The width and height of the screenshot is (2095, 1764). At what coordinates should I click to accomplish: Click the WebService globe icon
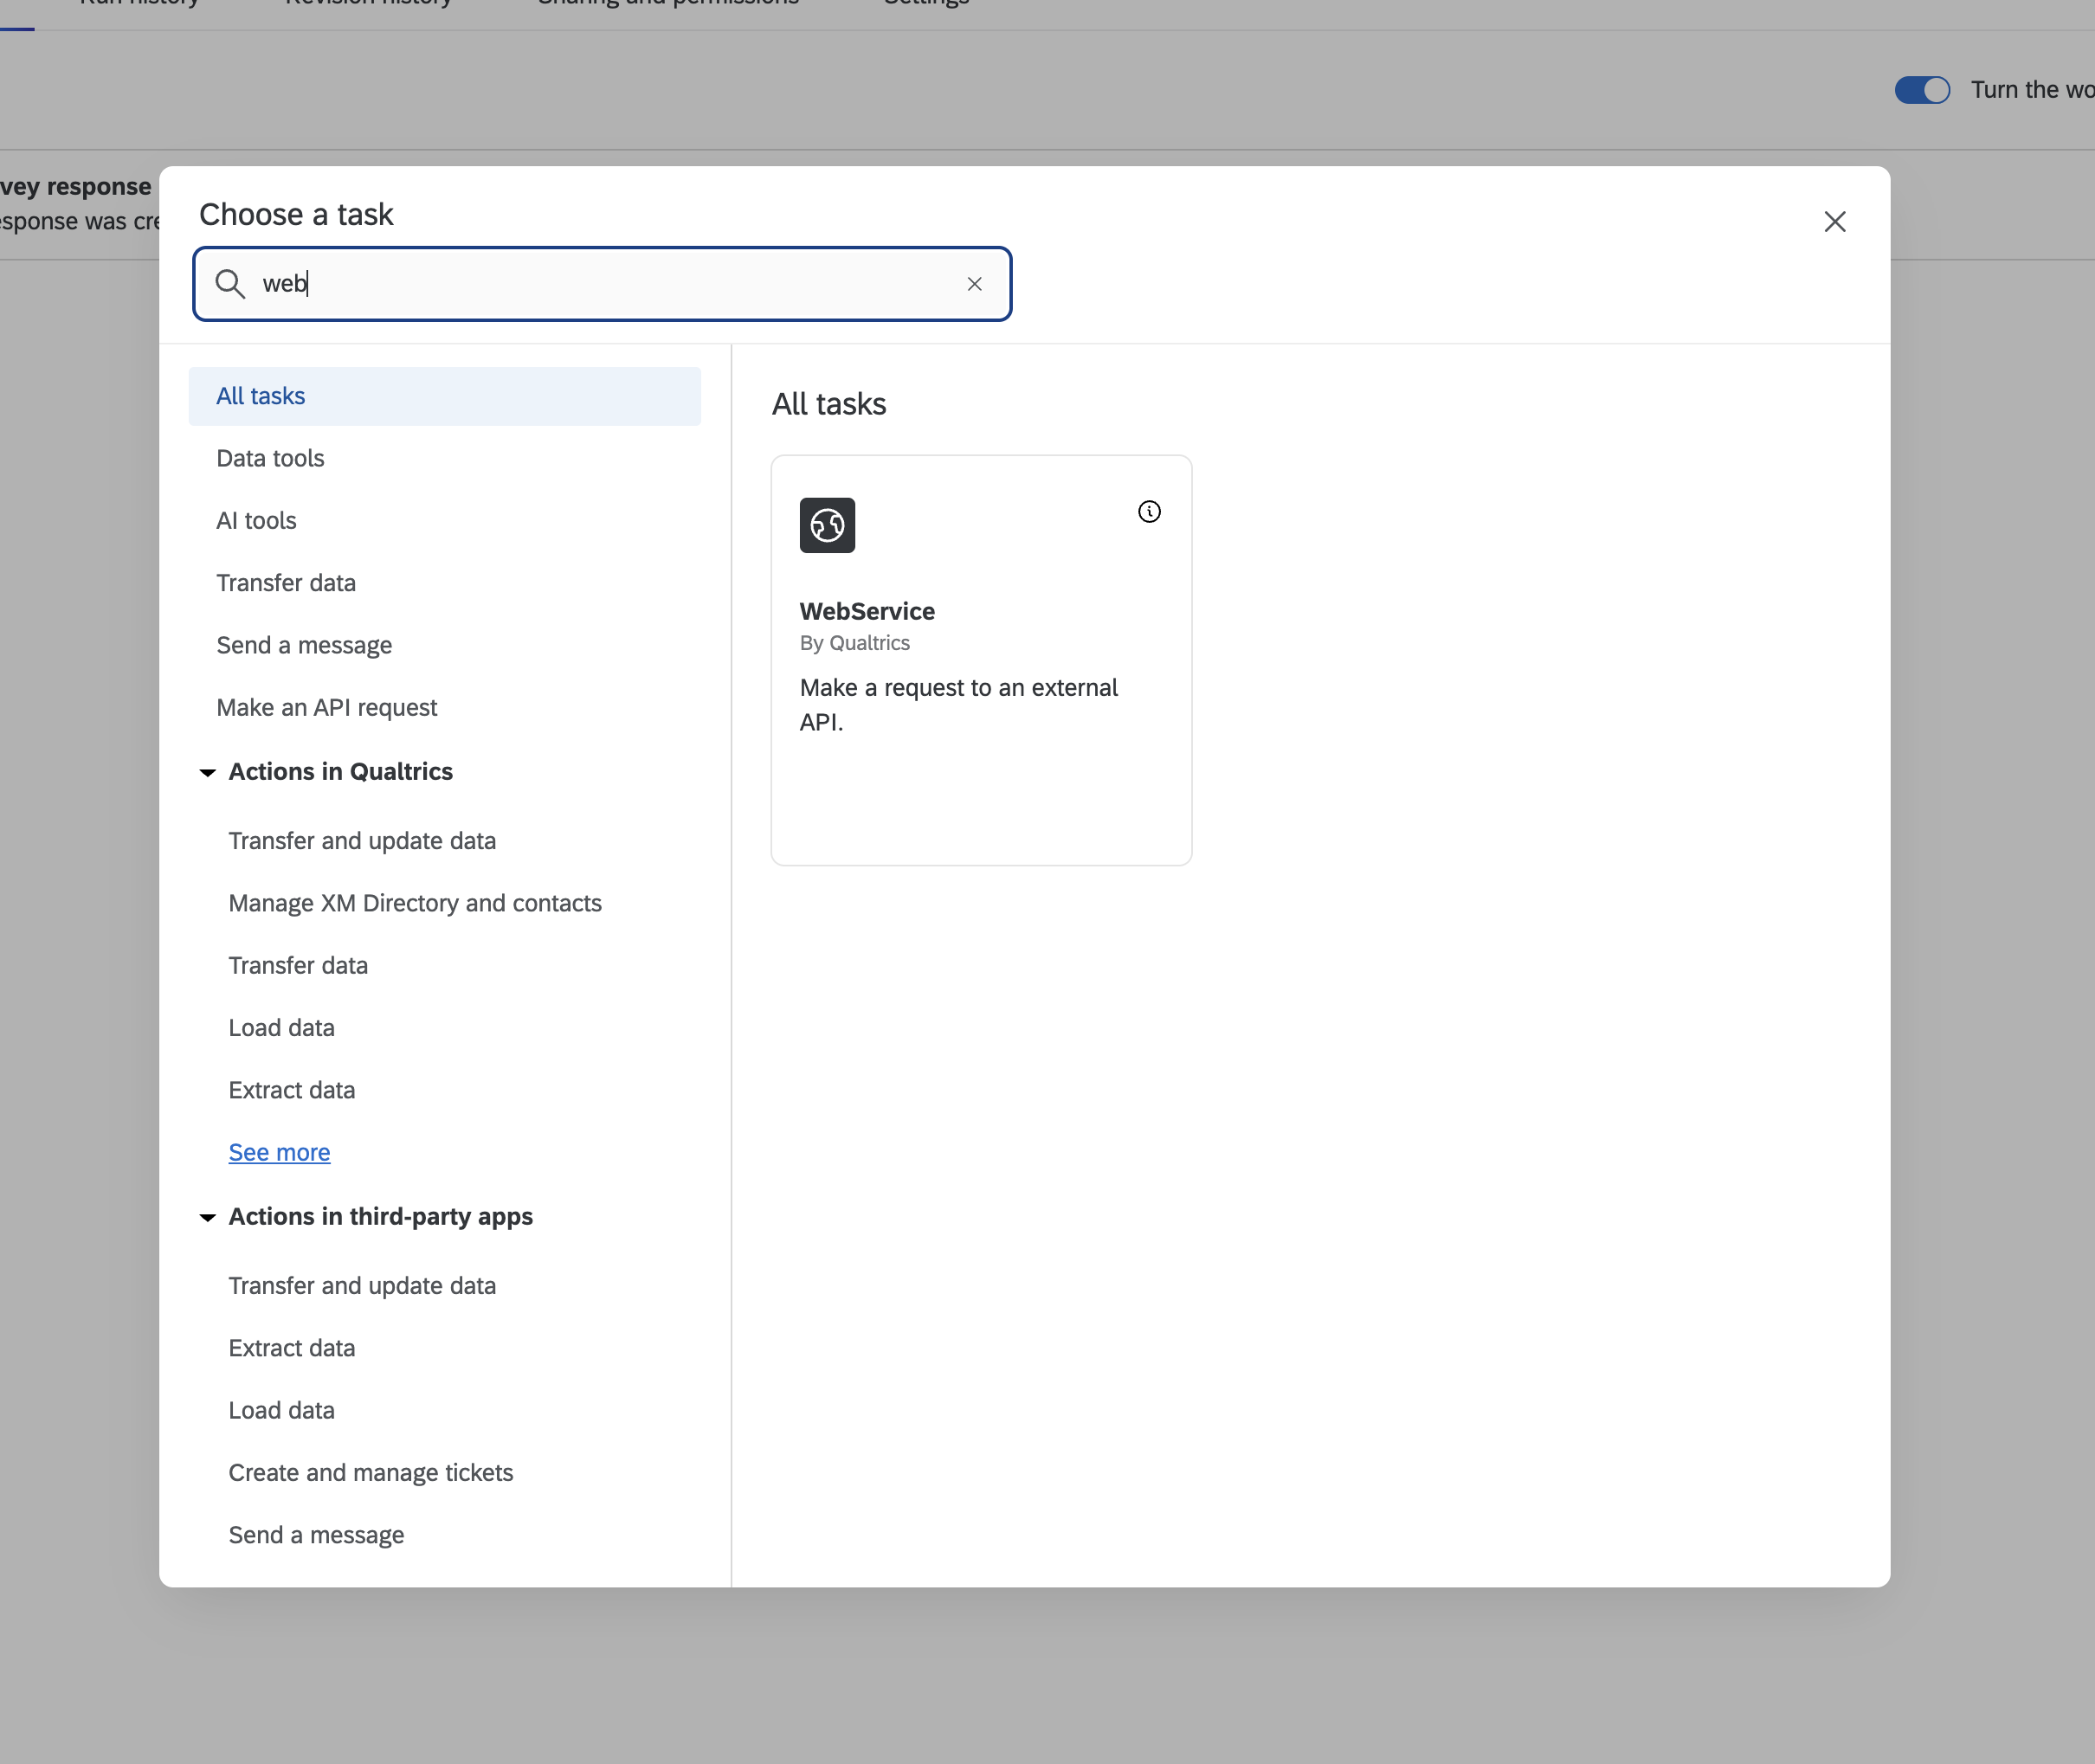point(827,525)
